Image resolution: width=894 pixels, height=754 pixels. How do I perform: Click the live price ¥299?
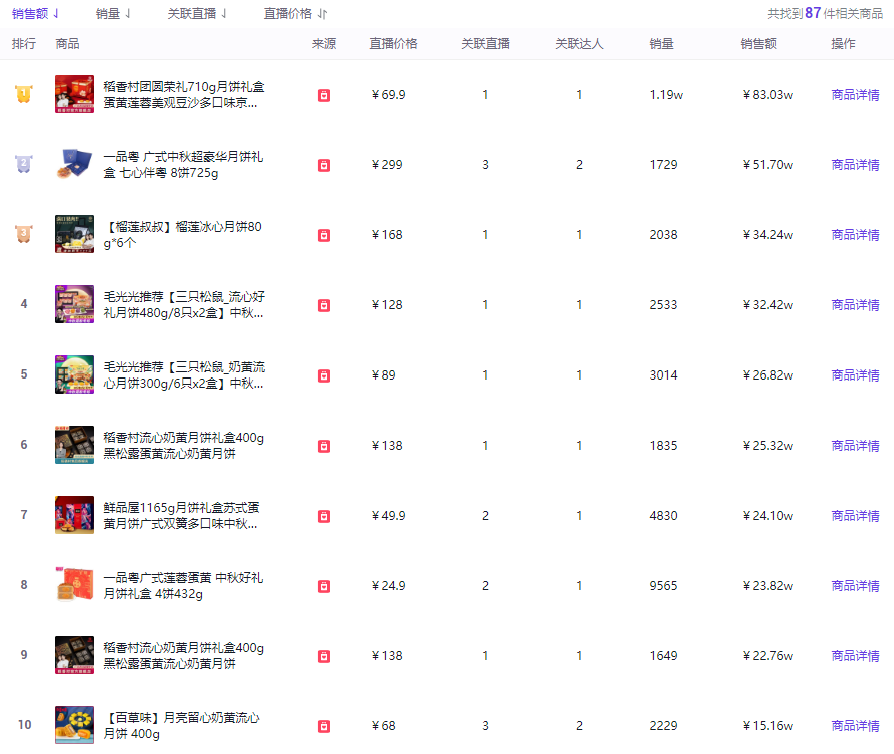coord(387,165)
